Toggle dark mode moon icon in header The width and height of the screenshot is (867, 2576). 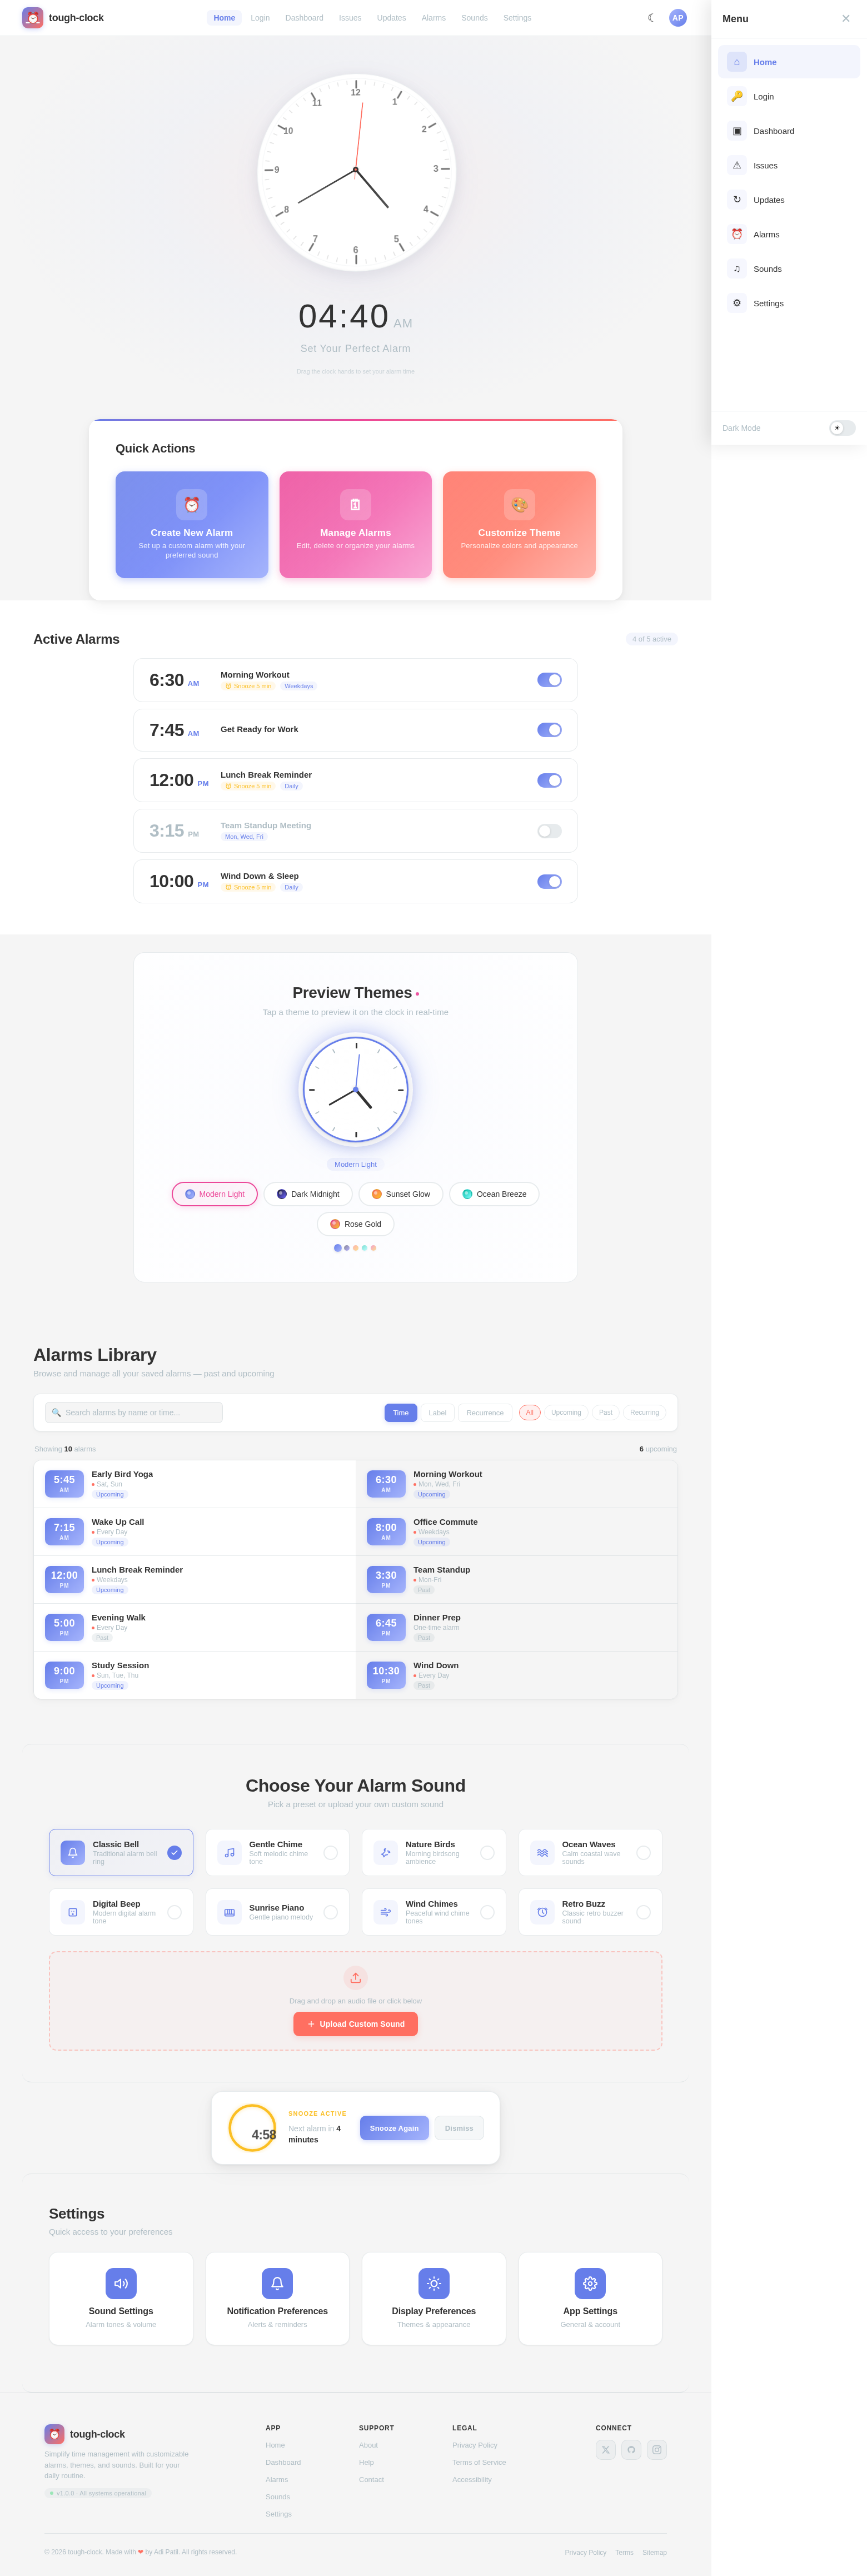point(651,18)
